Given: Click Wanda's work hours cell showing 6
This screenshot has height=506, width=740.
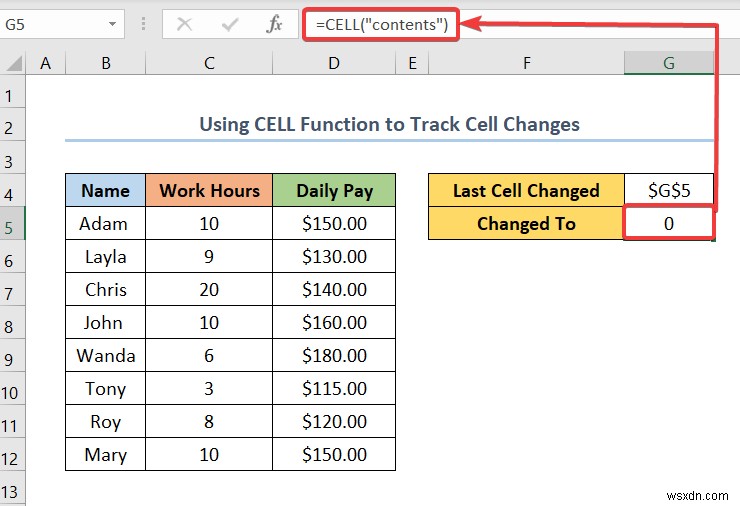Looking at the screenshot, I should coord(209,355).
